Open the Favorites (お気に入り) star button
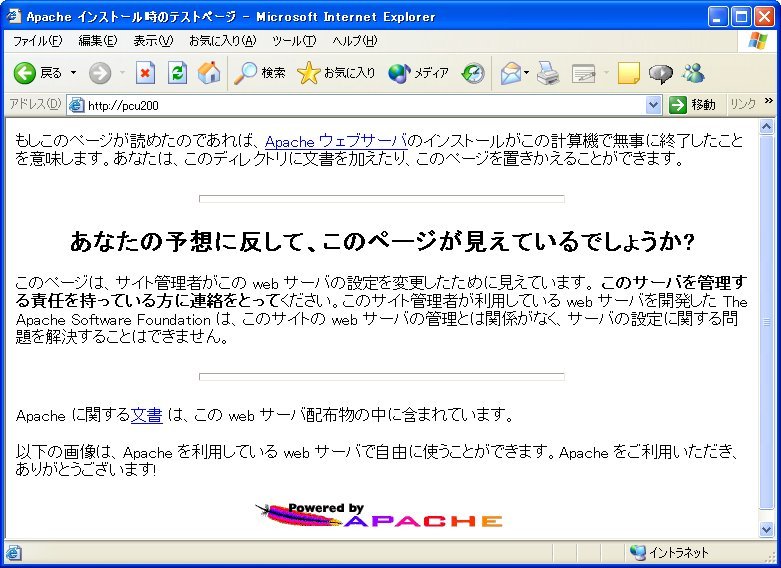 tap(336, 74)
